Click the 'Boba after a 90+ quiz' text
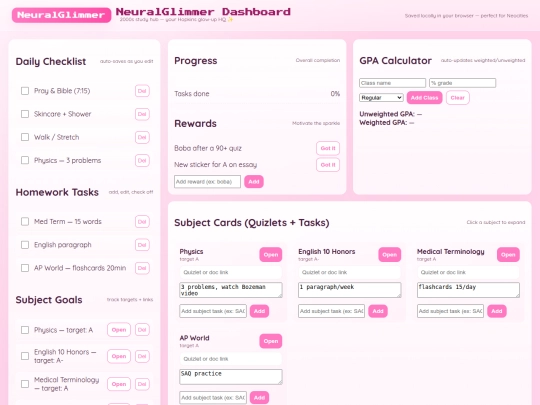Screen dimensions: 540x405 point(208,148)
